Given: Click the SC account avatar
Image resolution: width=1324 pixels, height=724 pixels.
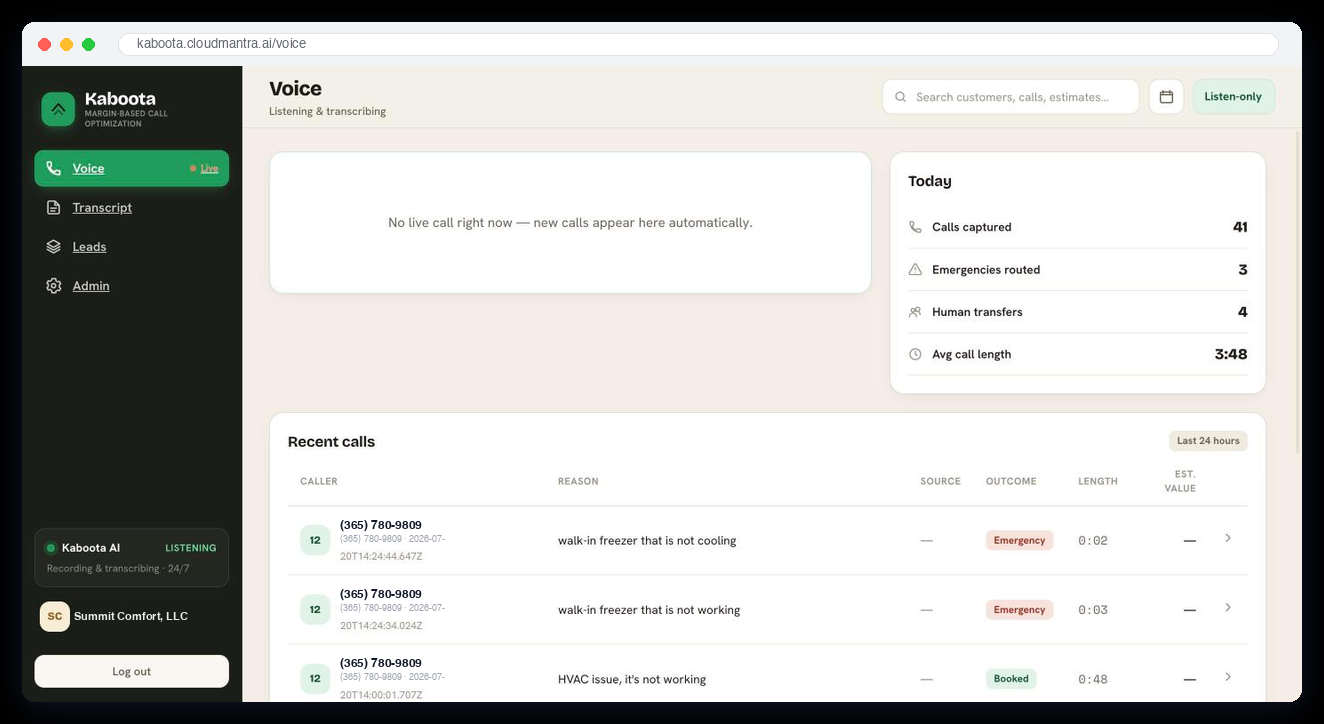Looking at the screenshot, I should click(x=55, y=616).
